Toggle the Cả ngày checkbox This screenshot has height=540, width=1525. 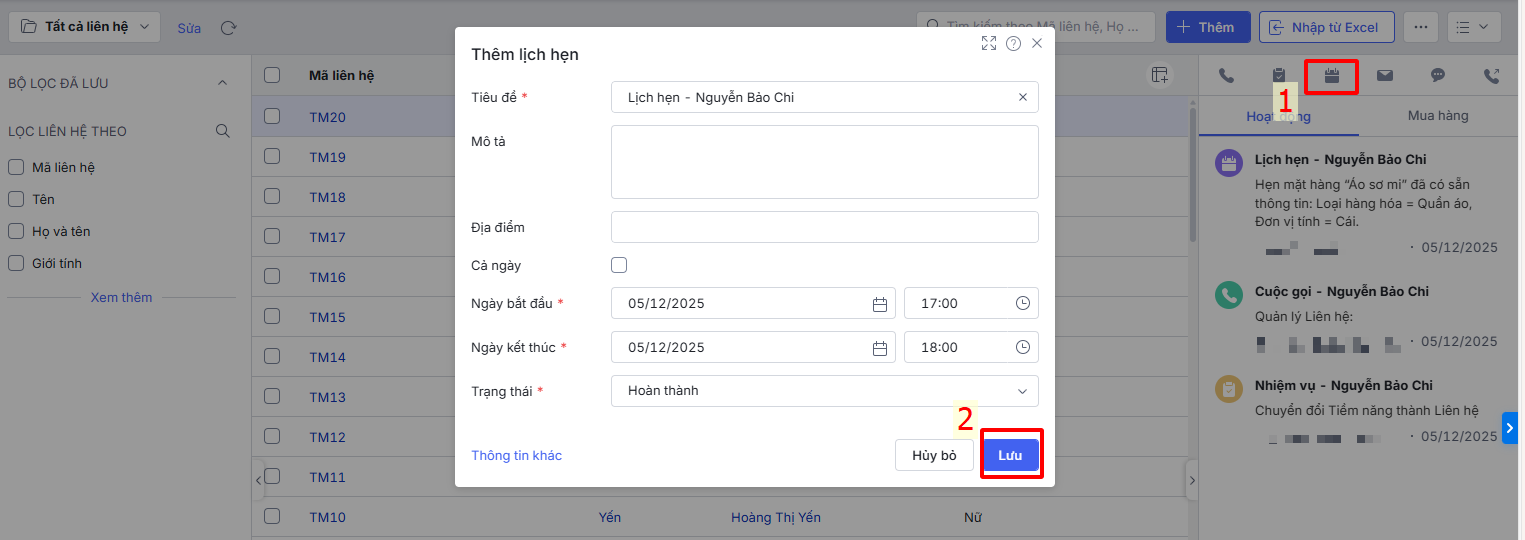pos(619,265)
